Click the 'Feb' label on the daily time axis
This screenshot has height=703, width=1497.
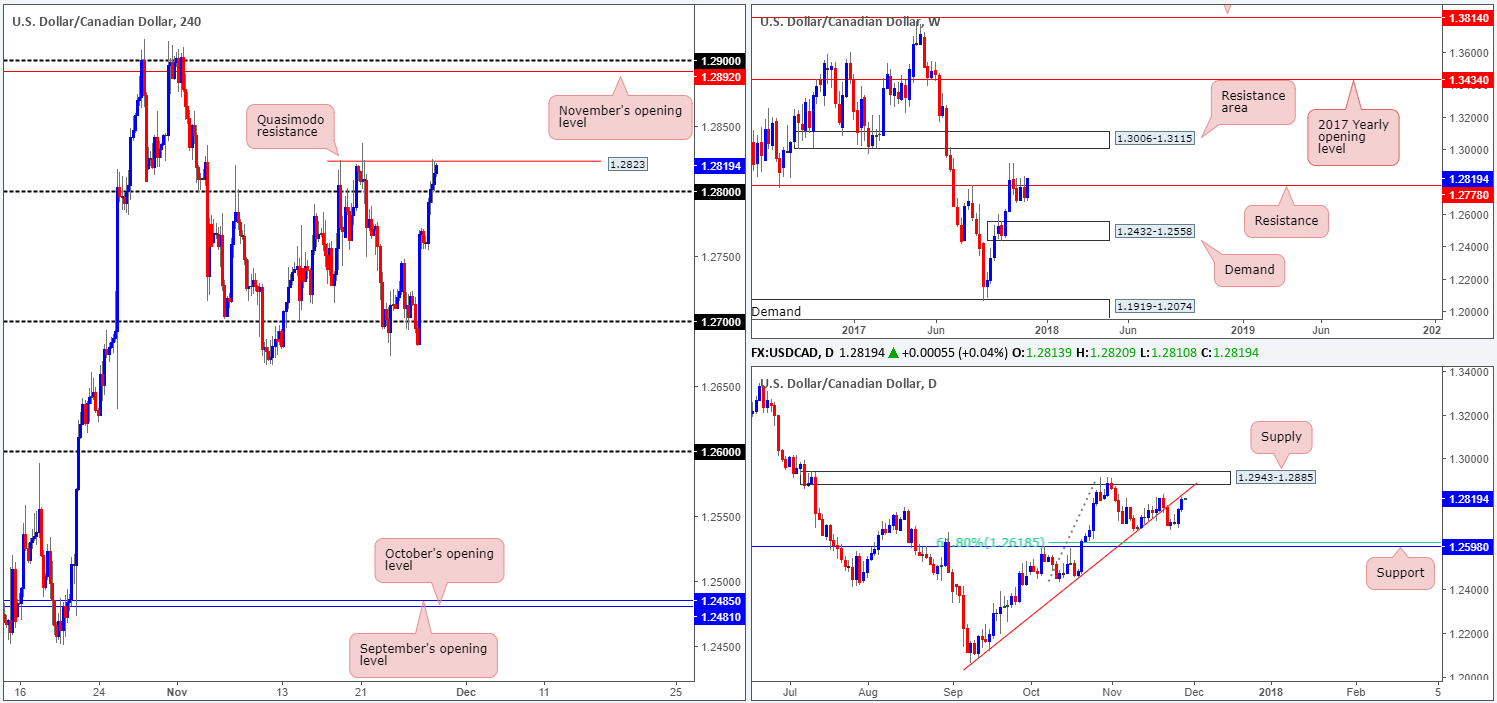[x=1355, y=691]
